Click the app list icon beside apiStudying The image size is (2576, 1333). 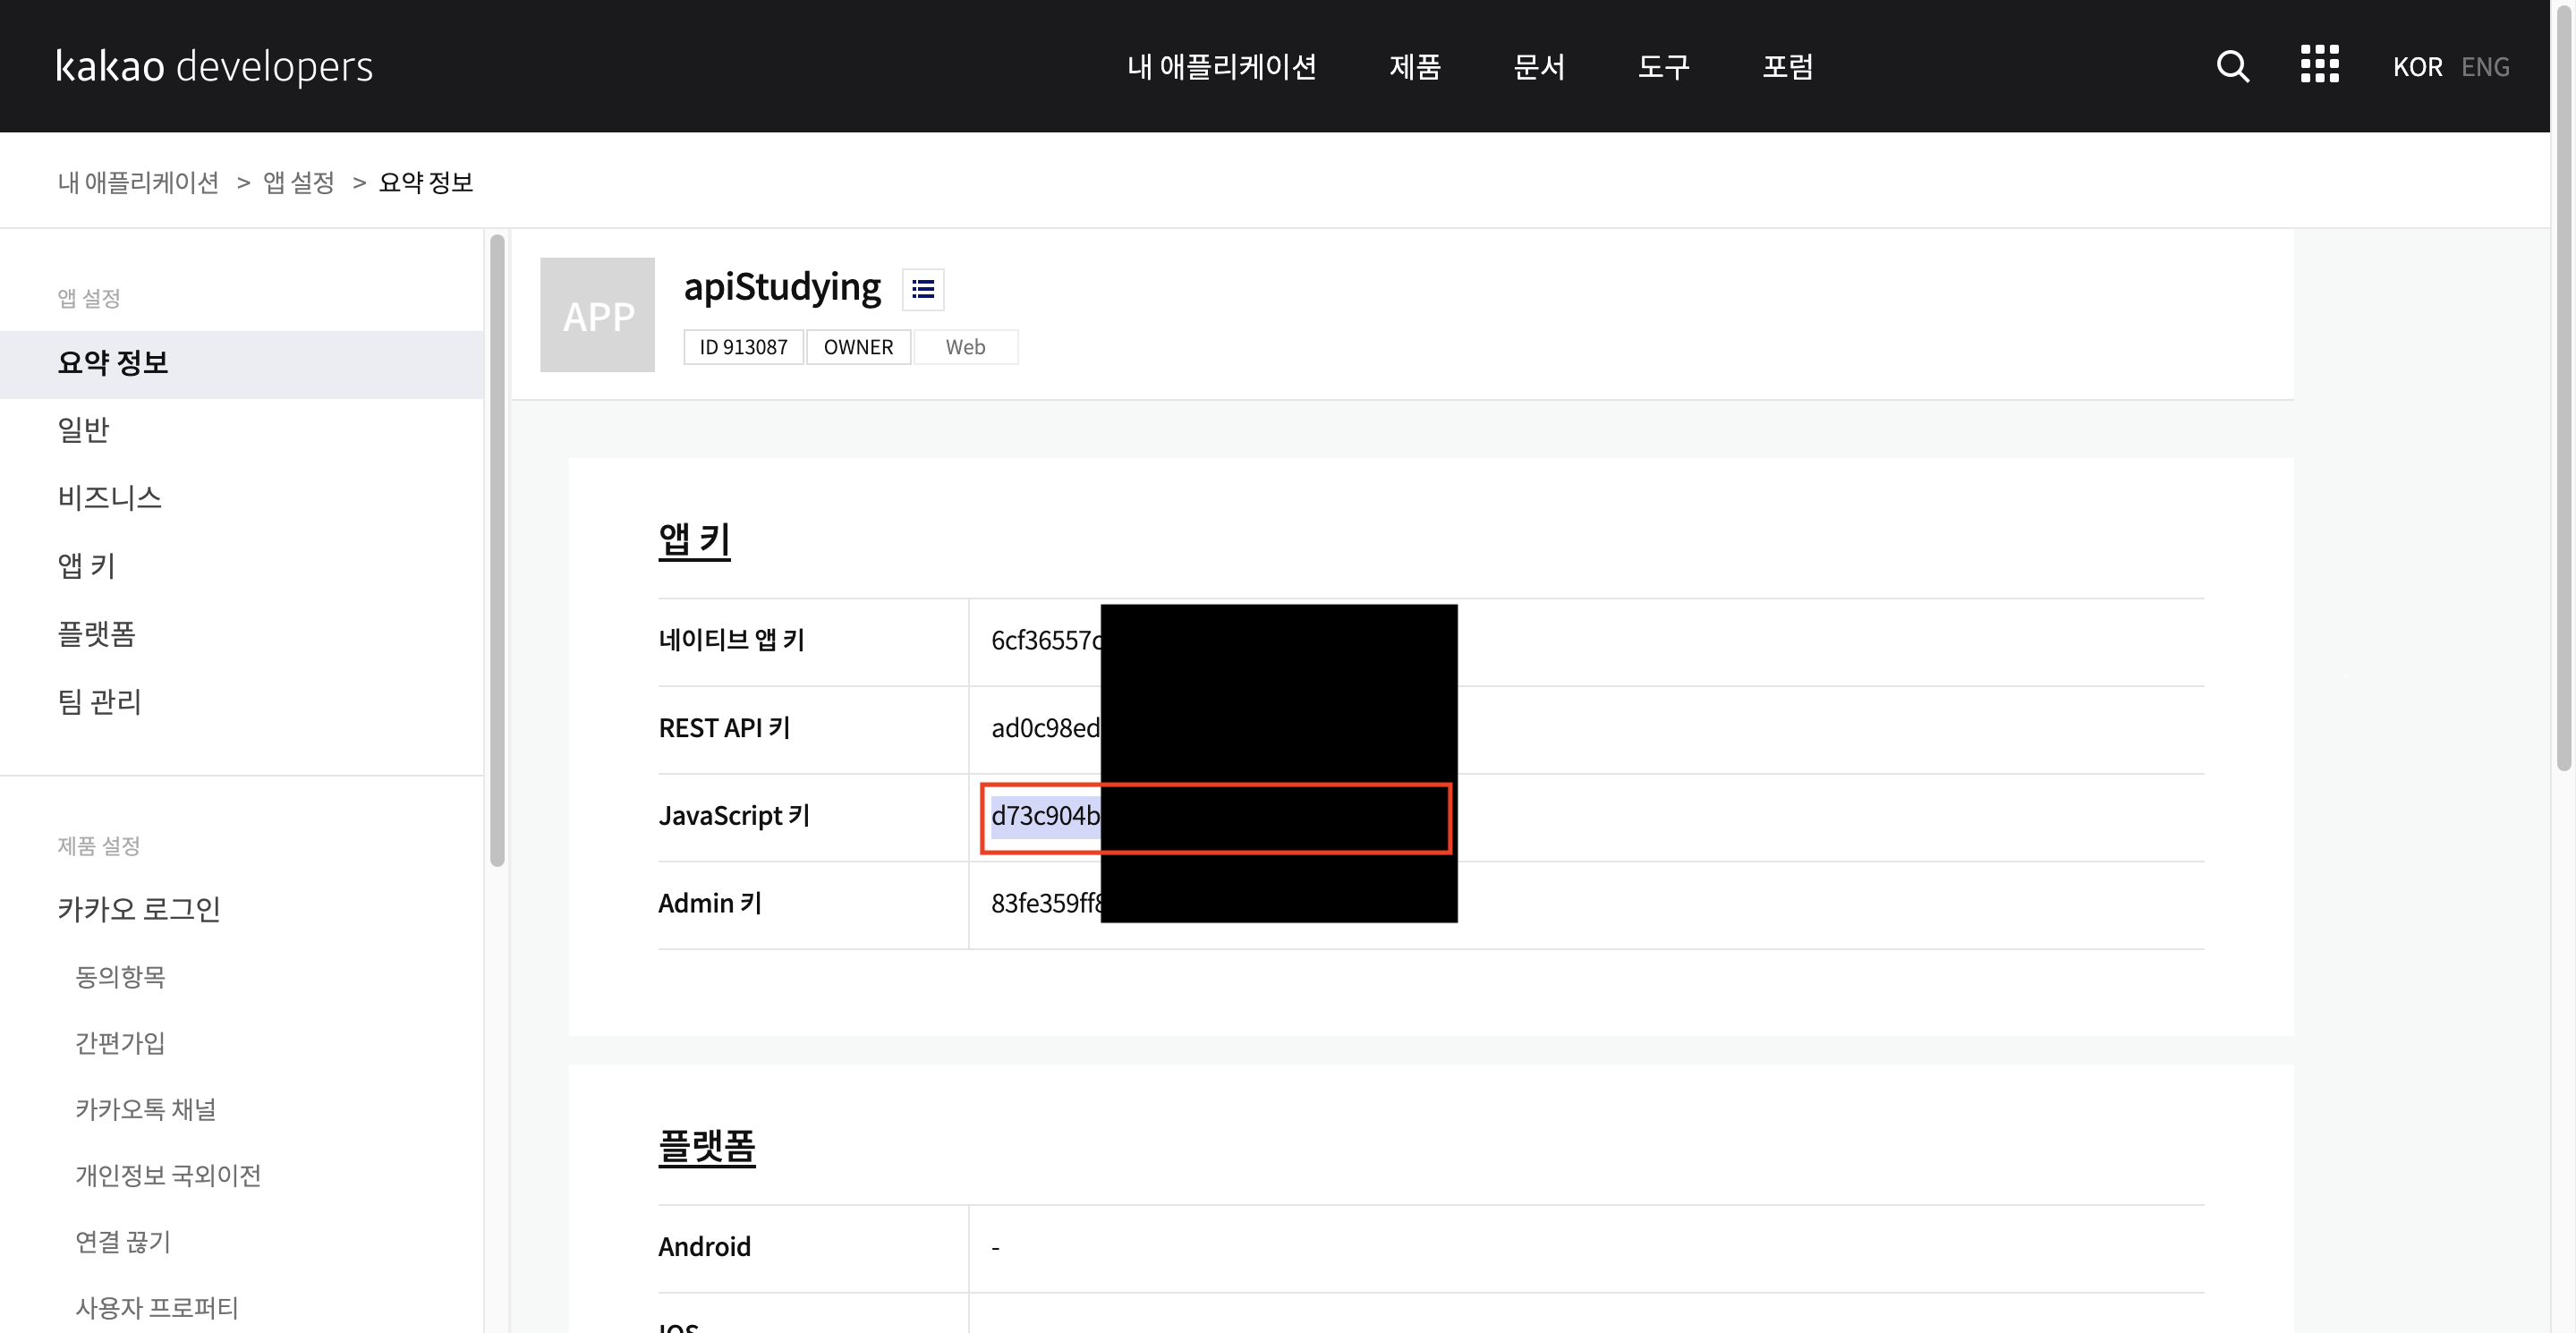click(x=922, y=290)
